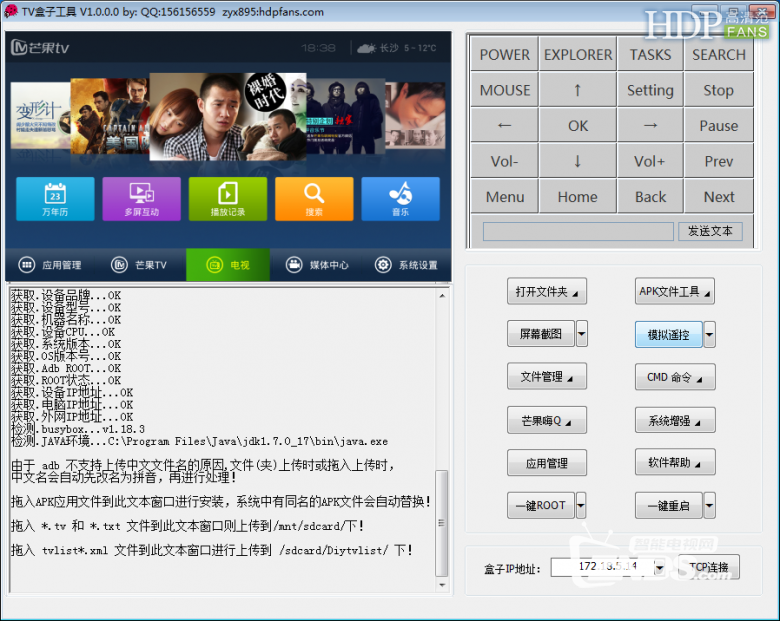Open 系统设置 in the TV bottom bar
This screenshot has width=780, height=621.
(x=406, y=265)
